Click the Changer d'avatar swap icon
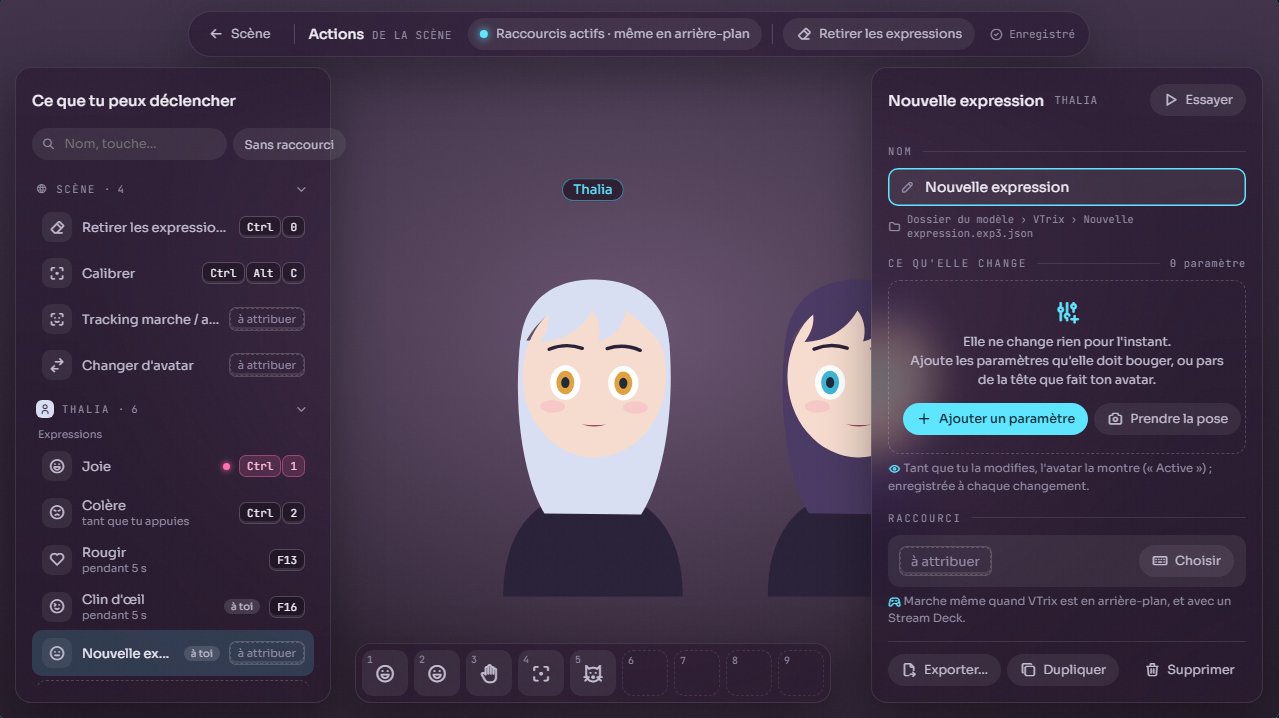This screenshot has width=1279, height=718. [x=57, y=365]
